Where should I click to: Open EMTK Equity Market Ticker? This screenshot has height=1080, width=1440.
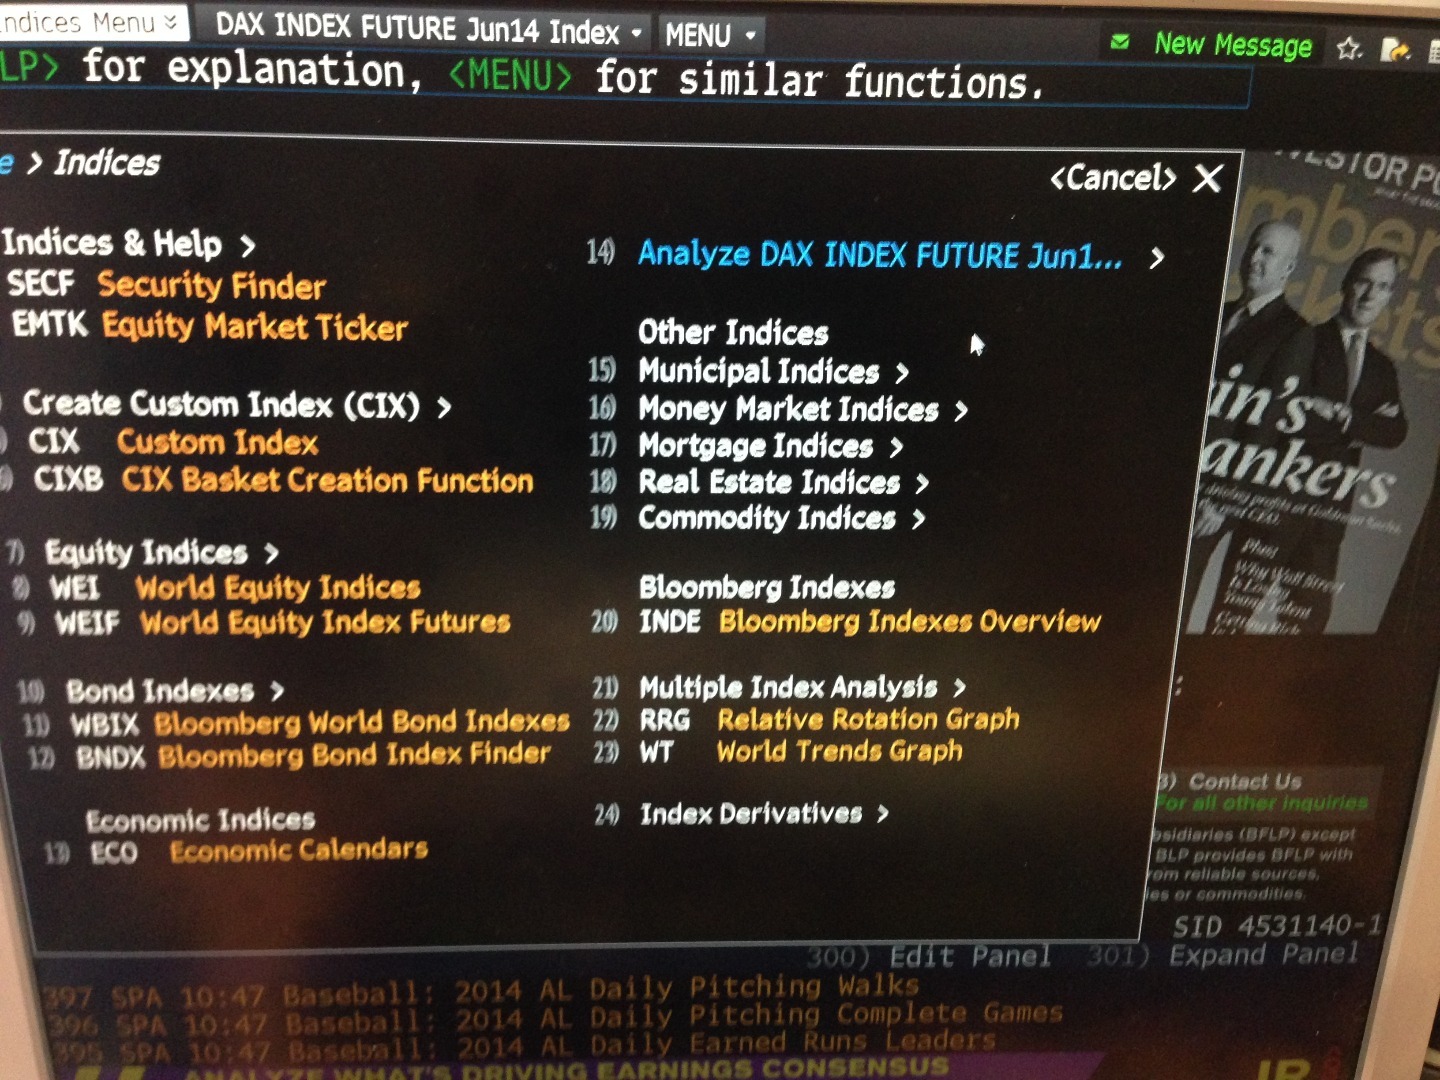[x=210, y=326]
